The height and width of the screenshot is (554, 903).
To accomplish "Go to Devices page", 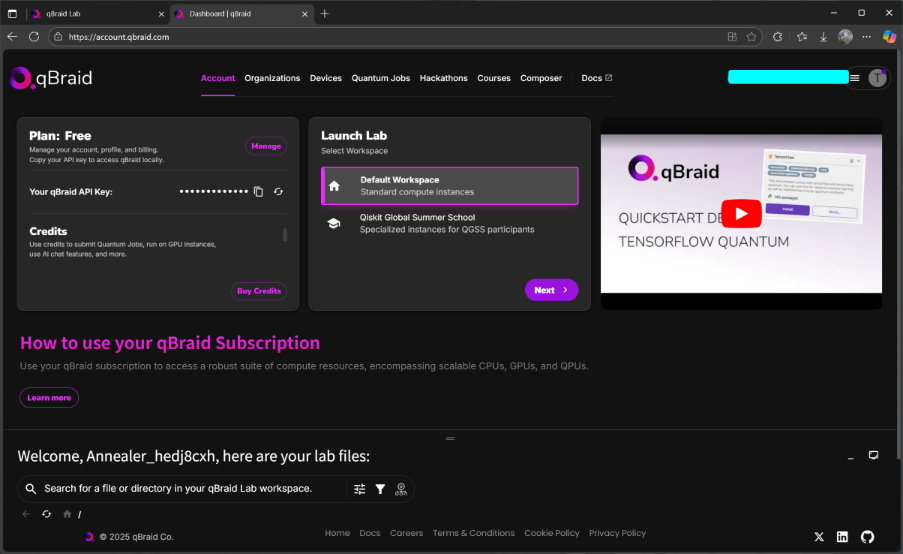I will coord(325,78).
